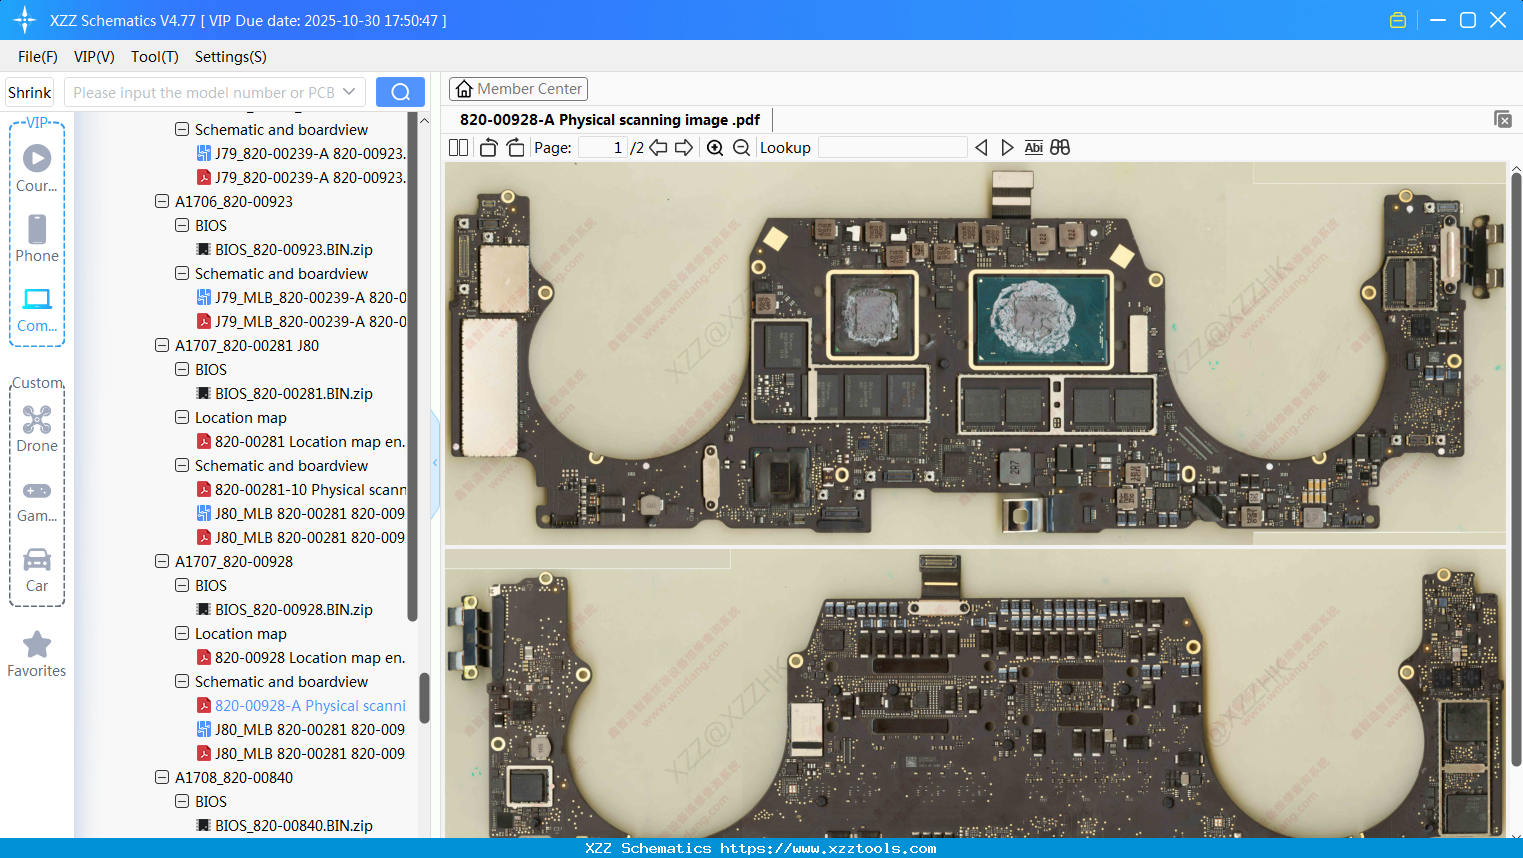The image size is (1523, 858).
Task: Open Favorites from the sidebar
Action: pos(37,654)
